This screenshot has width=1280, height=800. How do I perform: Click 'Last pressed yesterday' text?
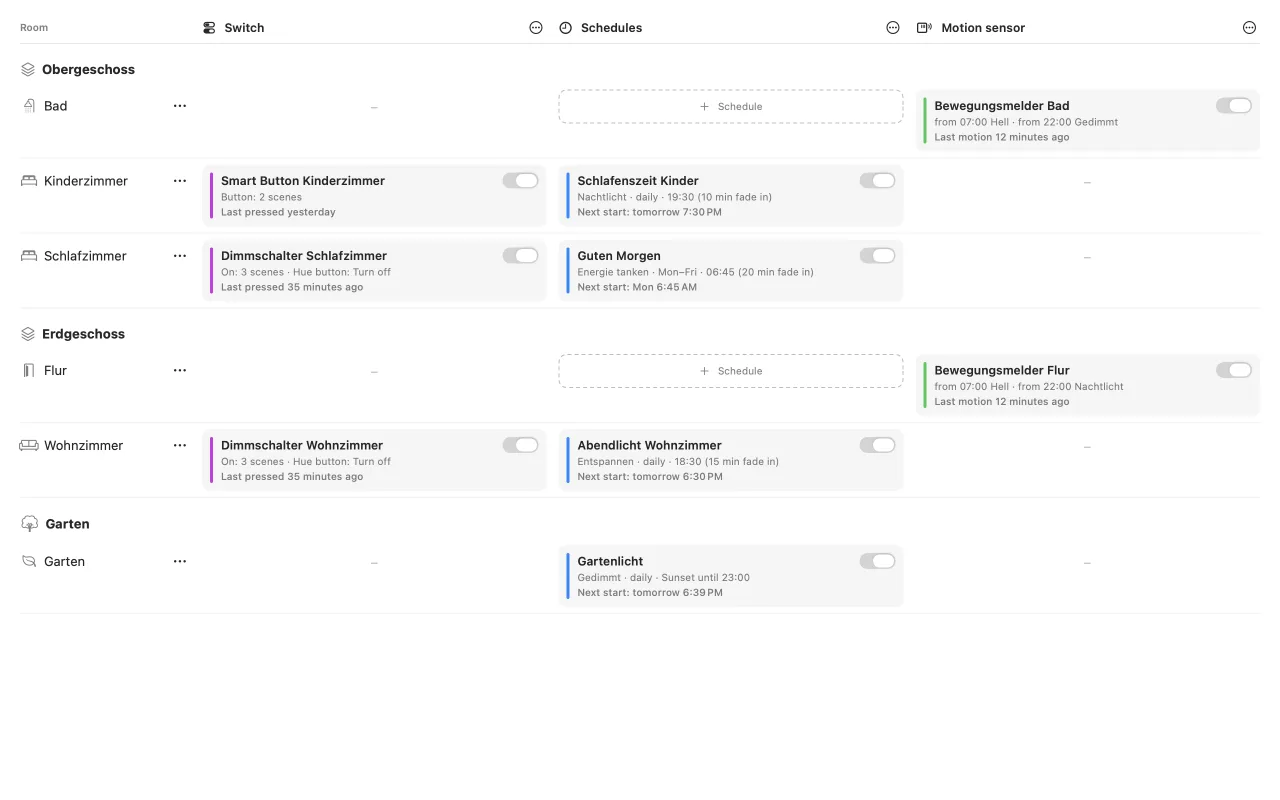278,212
